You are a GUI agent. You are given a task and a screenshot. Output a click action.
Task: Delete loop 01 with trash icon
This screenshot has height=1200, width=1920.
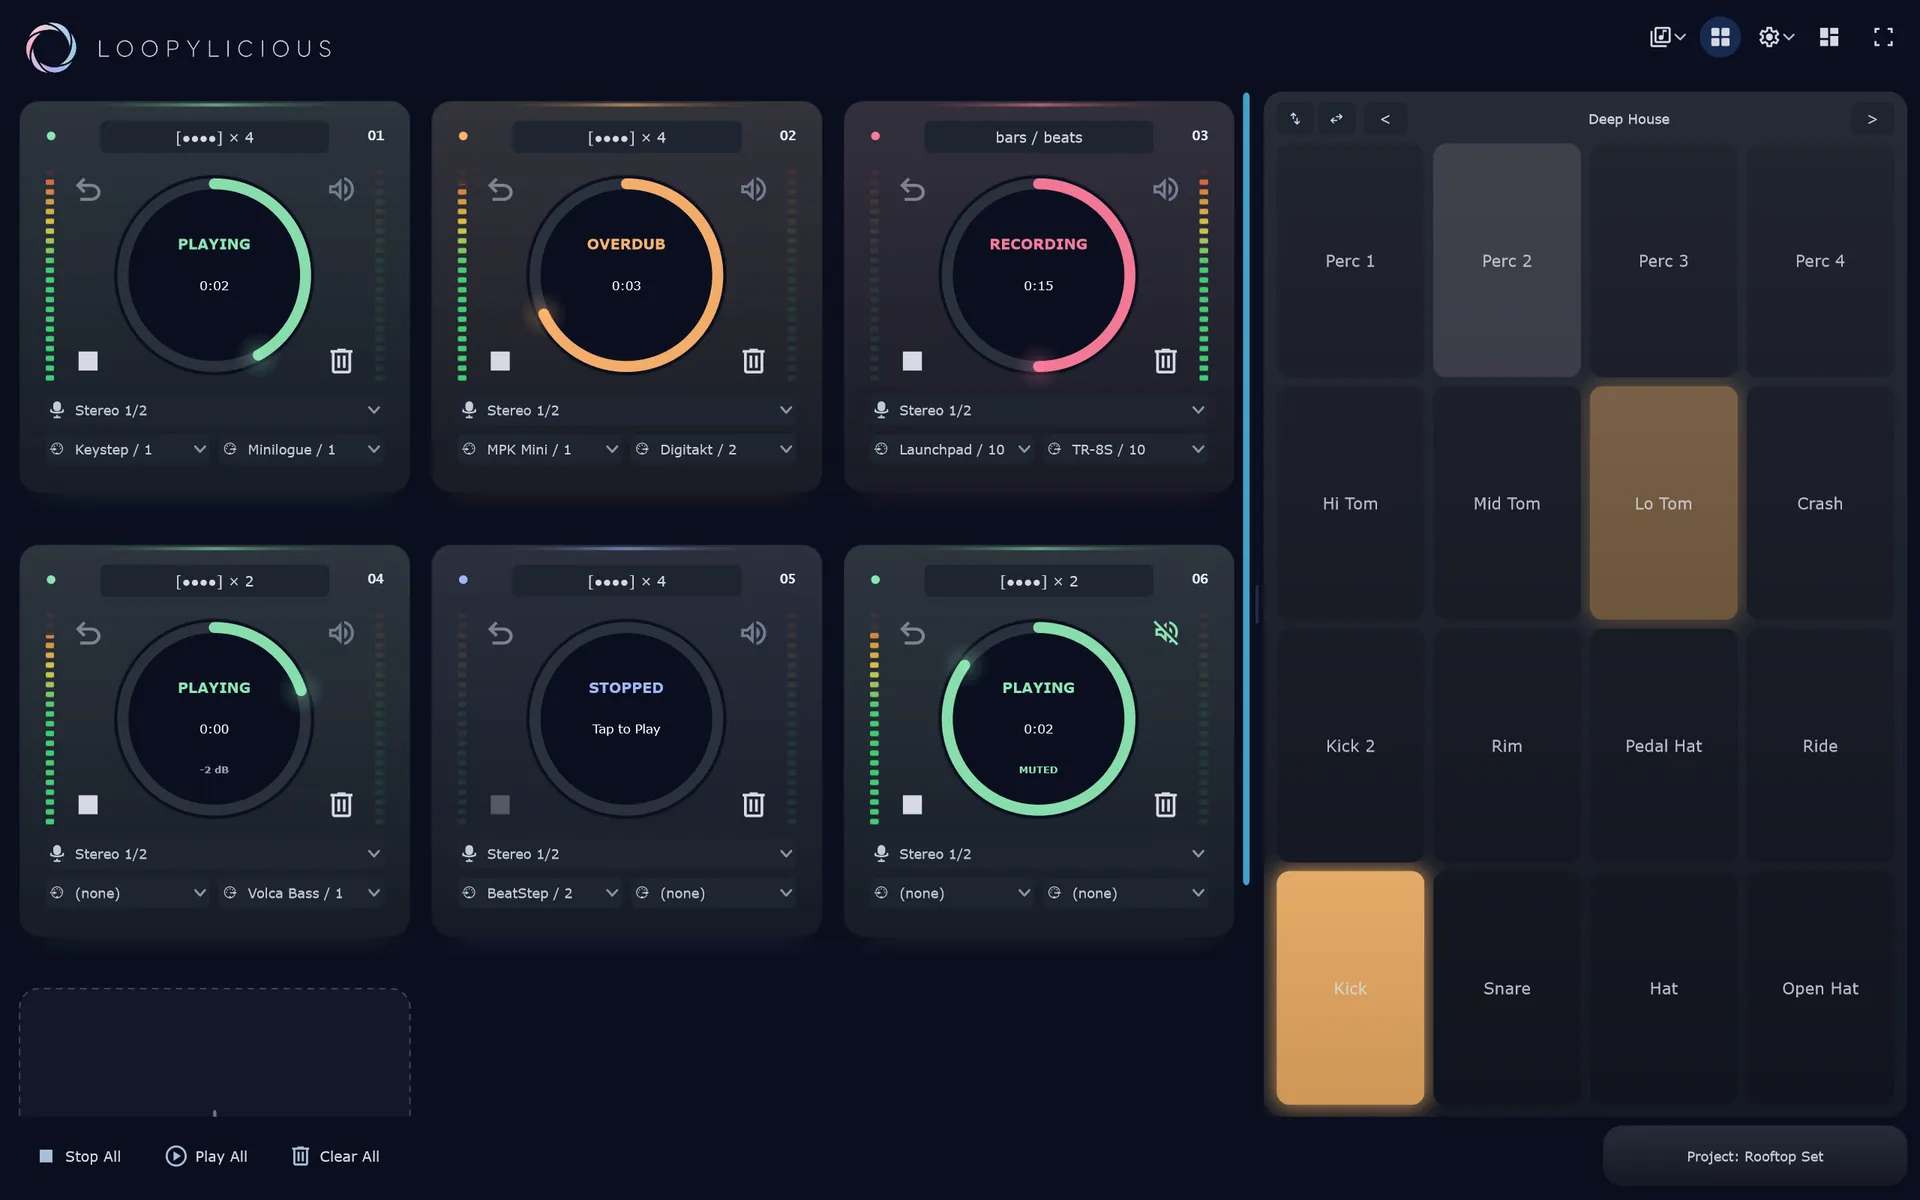[341, 361]
